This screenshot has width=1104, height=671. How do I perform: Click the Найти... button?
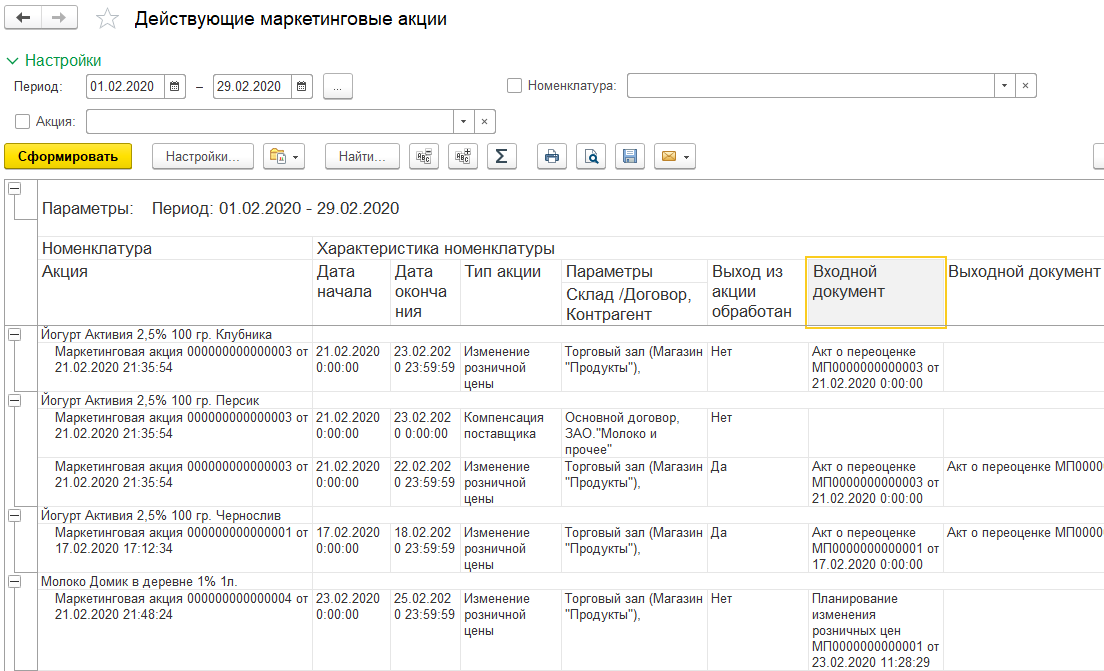(x=362, y=156)
